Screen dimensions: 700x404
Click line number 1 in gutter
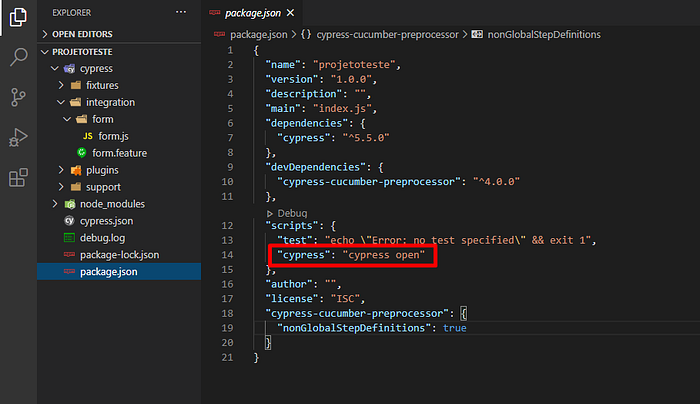point(230,50)
